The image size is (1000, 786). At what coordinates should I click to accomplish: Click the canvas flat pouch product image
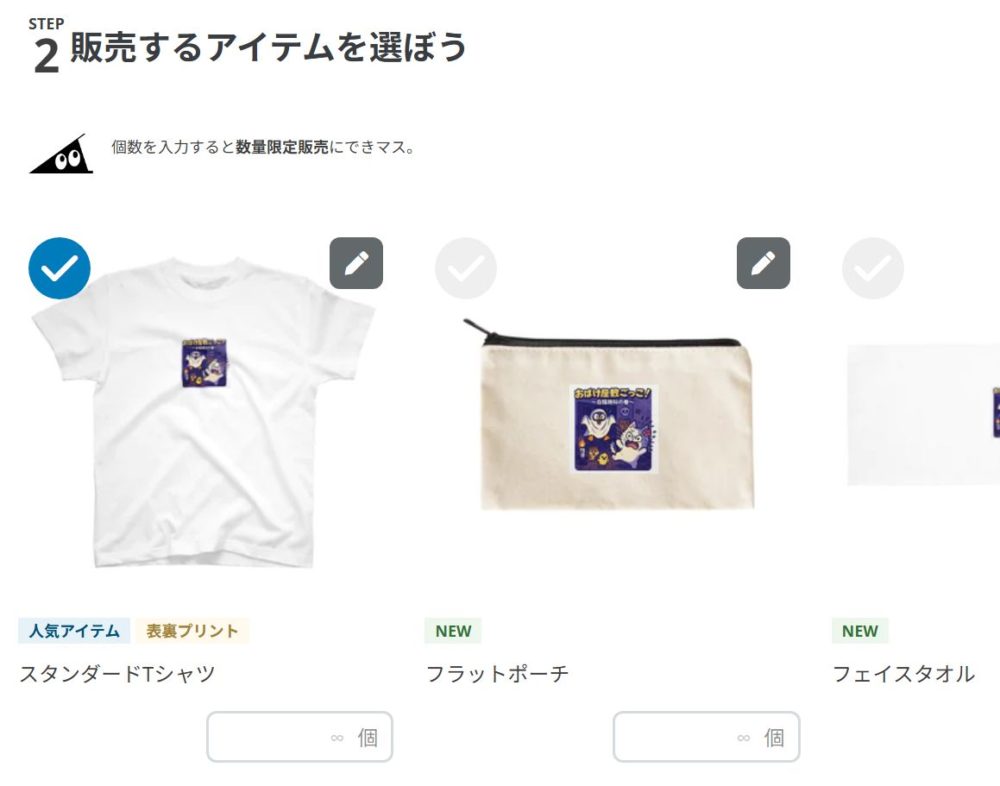609,414
